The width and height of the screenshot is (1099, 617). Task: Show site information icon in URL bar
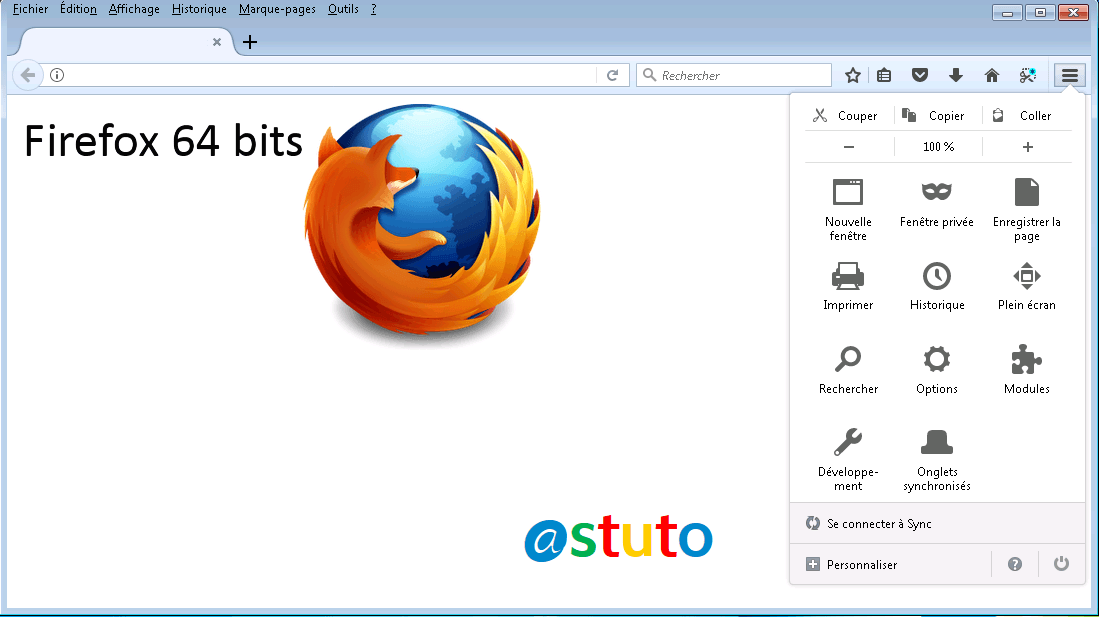(57, 75)
